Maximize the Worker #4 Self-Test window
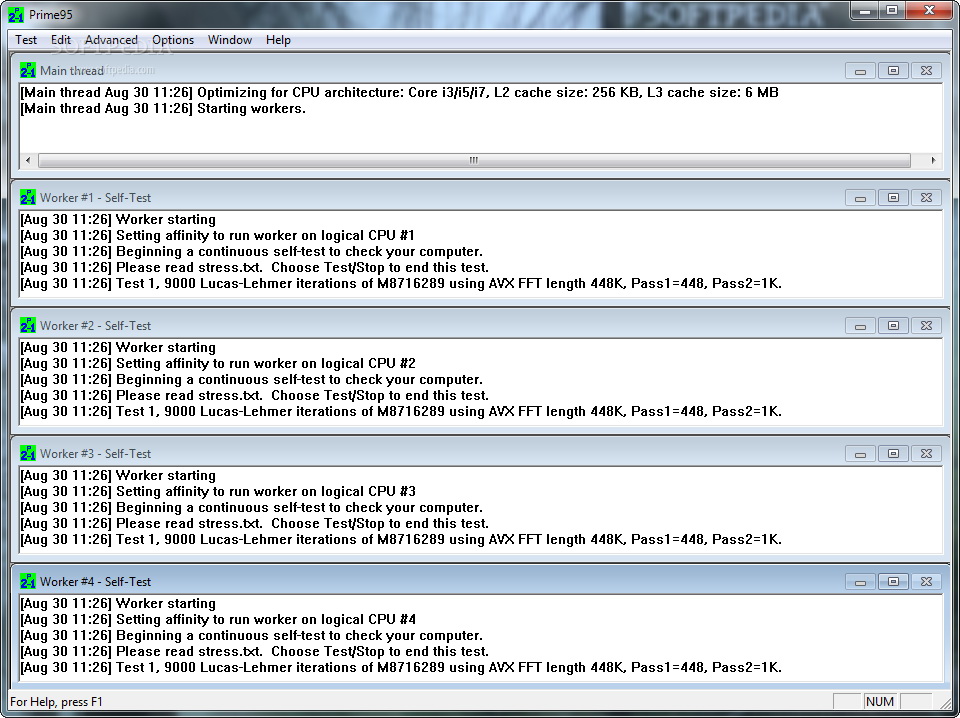The image size is (960, 718). pyautogui.click(x=893, y=581)
